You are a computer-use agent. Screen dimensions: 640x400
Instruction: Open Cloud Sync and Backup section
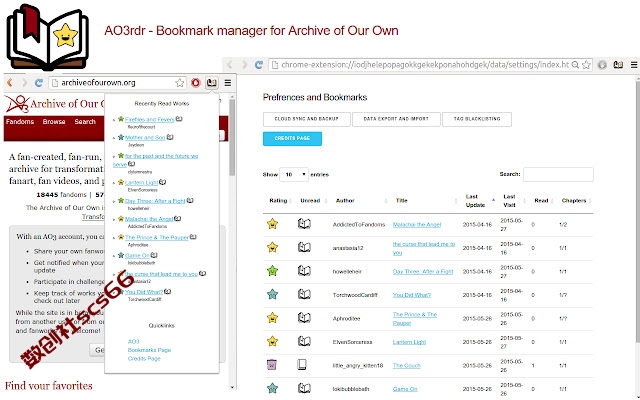(x=307, y=119)
